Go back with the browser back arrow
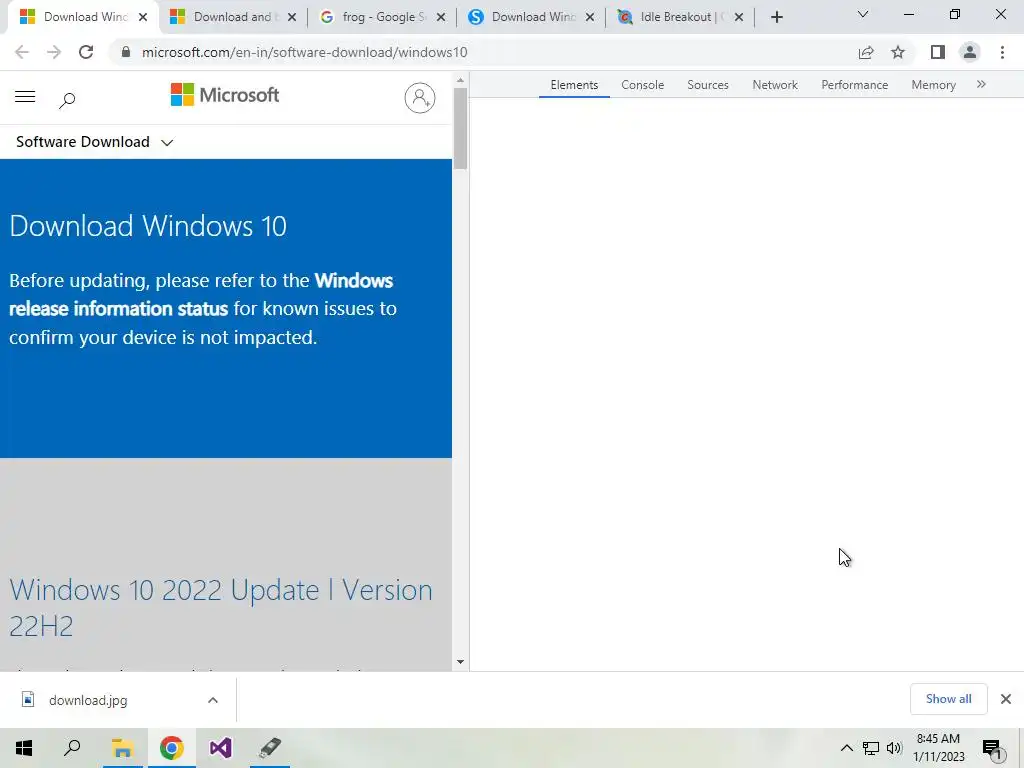This screenshot has height=768, width=1024. click(x=22, y=52)
